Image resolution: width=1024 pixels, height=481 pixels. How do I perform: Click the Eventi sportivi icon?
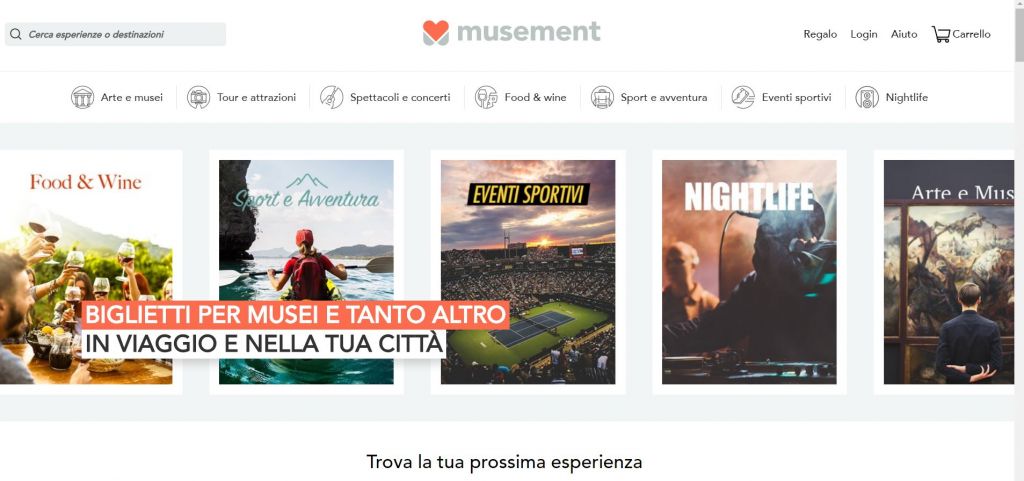click(743, 97)
